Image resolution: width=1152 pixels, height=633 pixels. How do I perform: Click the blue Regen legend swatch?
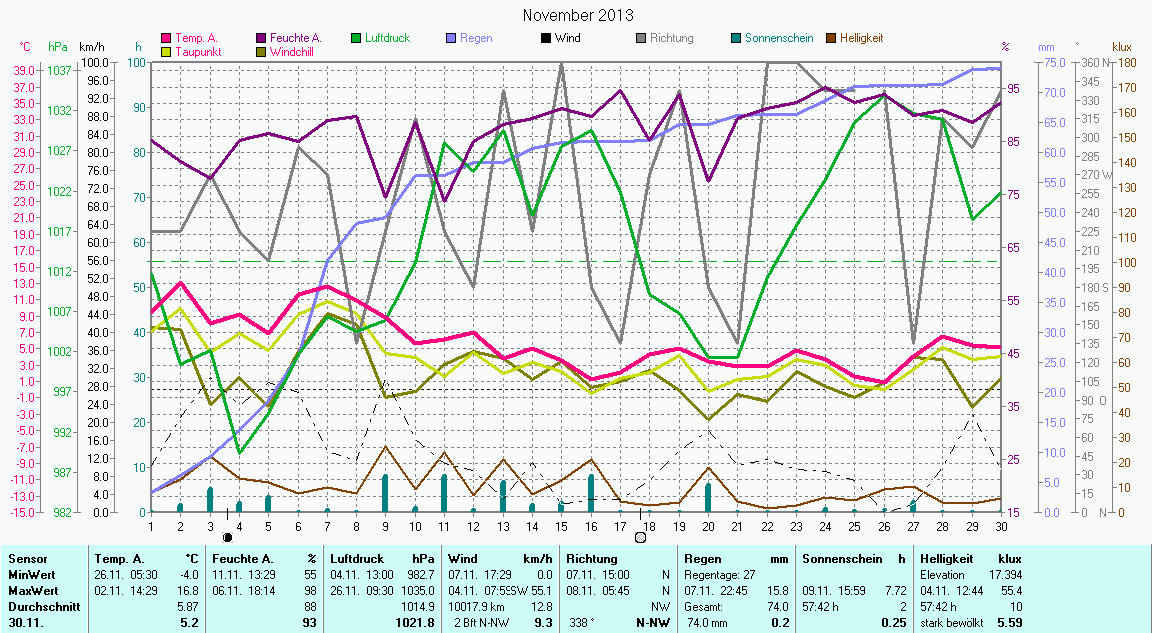(451, 38)
